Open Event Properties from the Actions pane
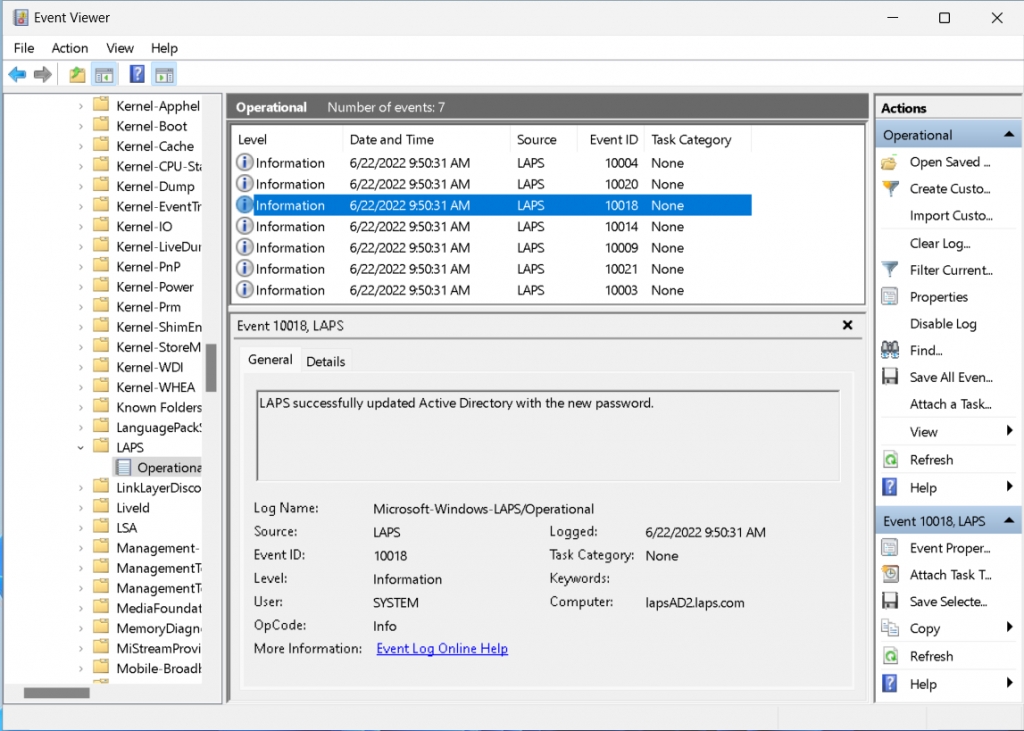Viewport: 1024px width, 731px height. coord(947,547)
